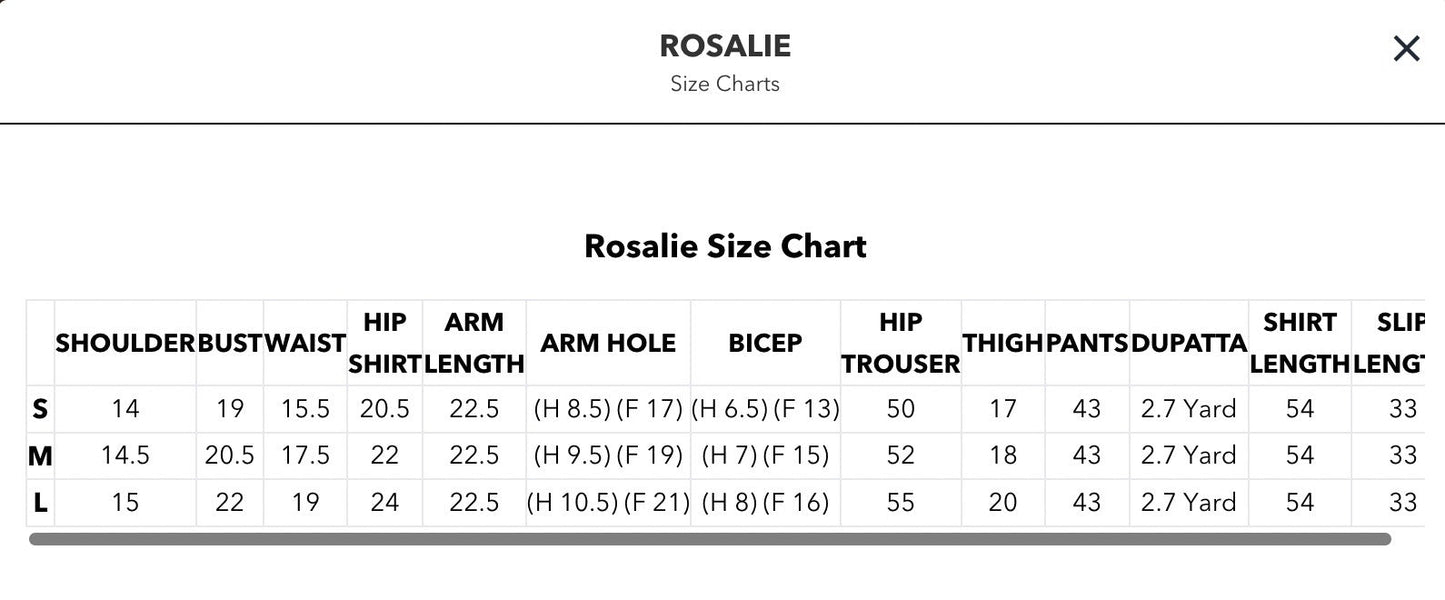Click the WAIST column header
Viewport: 1445px width, 600px height.
(304, 342)
